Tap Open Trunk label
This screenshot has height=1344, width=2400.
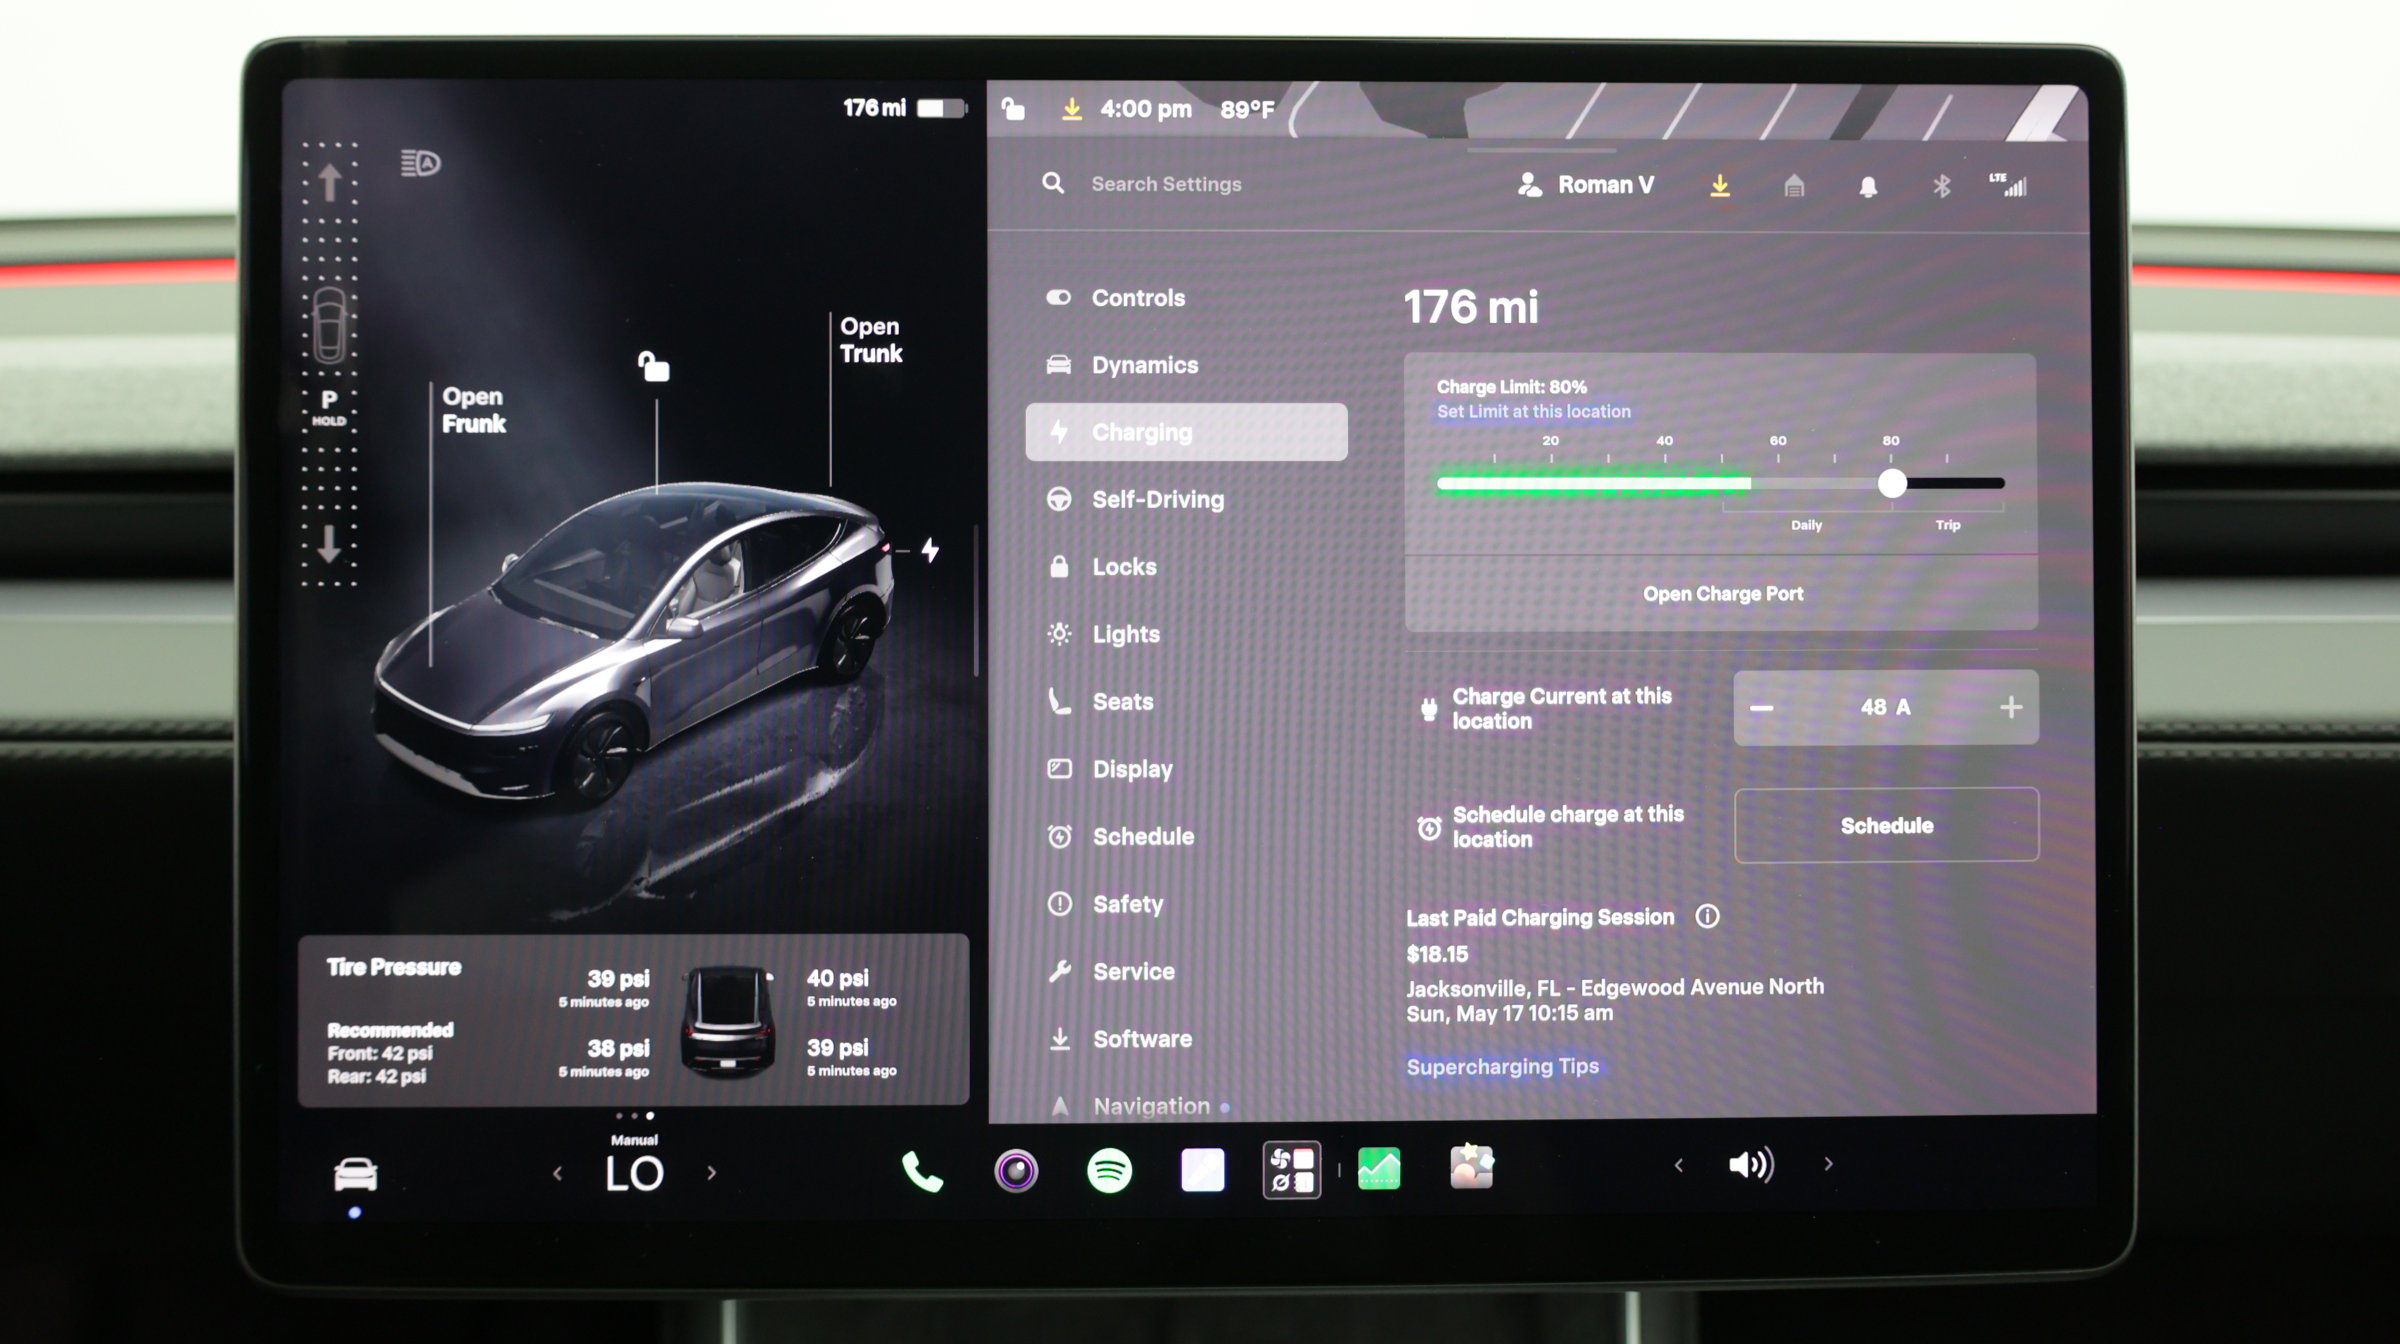click(x=871, y=340)
